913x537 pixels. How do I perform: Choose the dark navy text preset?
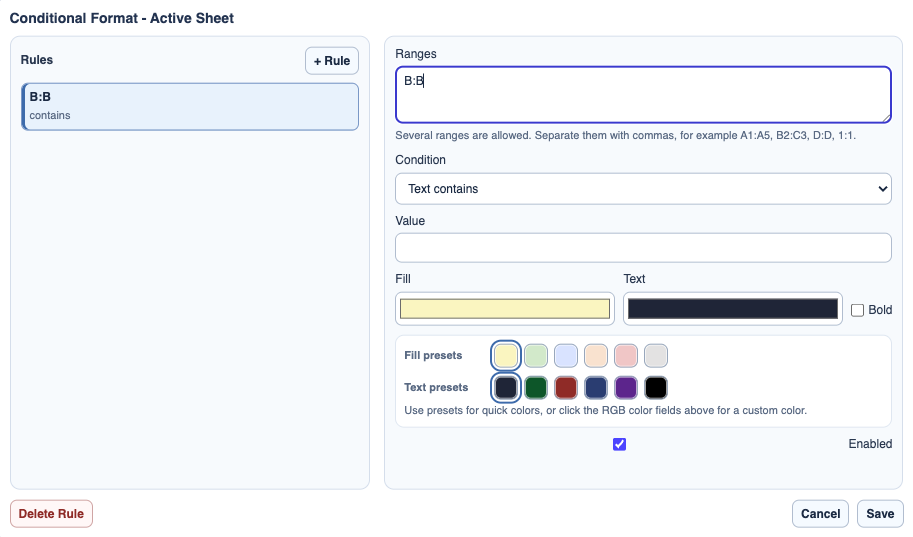point(505,388)
